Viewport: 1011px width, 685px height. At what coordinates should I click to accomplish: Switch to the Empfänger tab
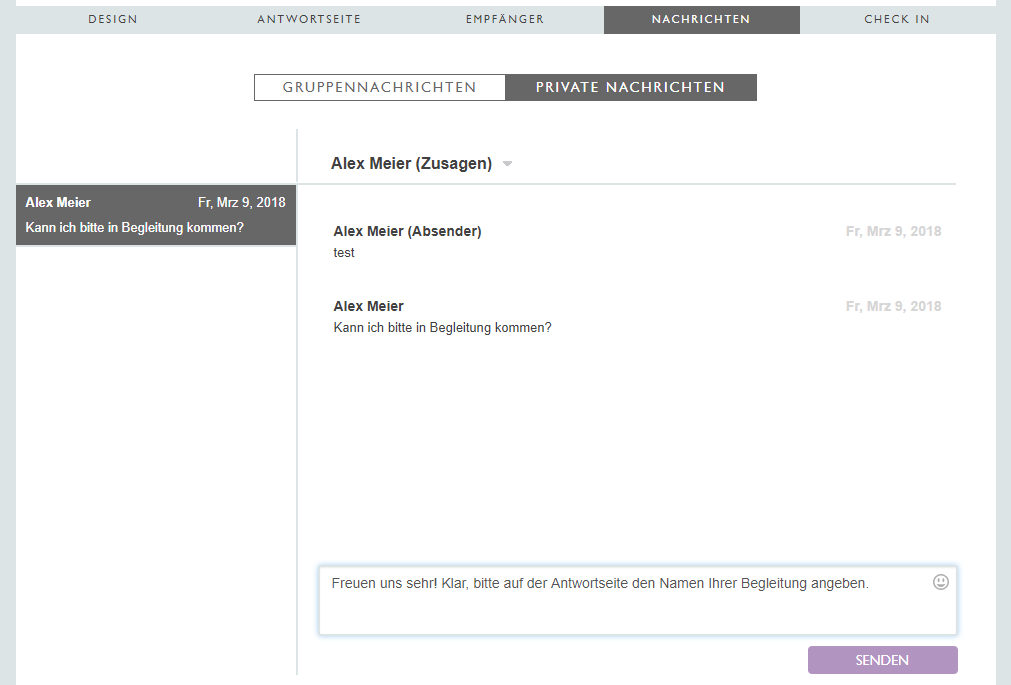click(505, 19)
